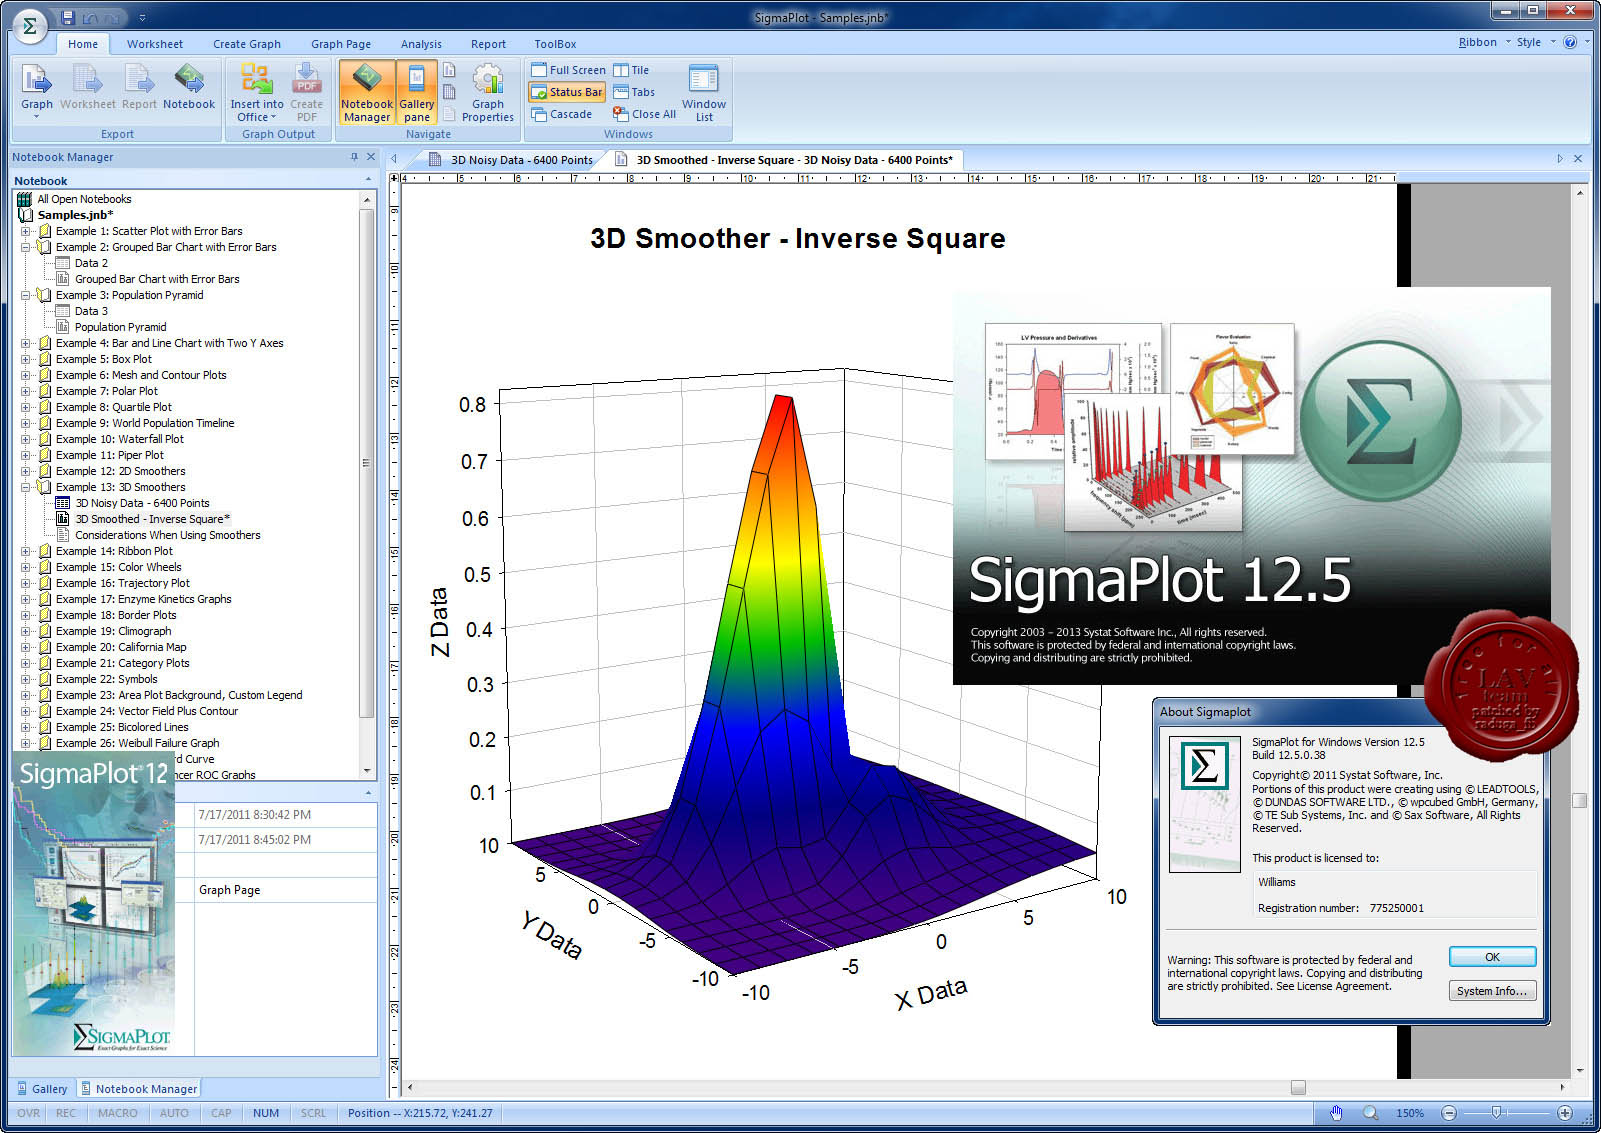Open Graph Properties from the ribbon

pos(488,92)
